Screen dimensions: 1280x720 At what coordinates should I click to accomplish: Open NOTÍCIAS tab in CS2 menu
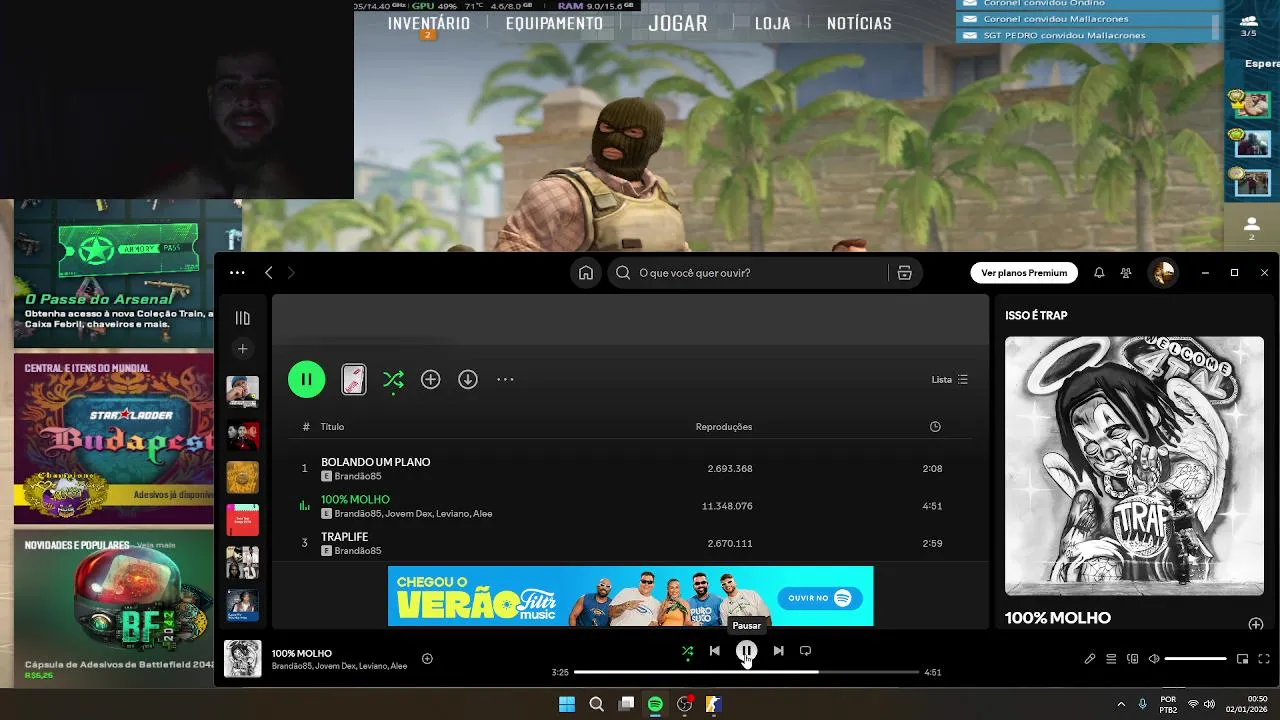click(x=859, y=23)
